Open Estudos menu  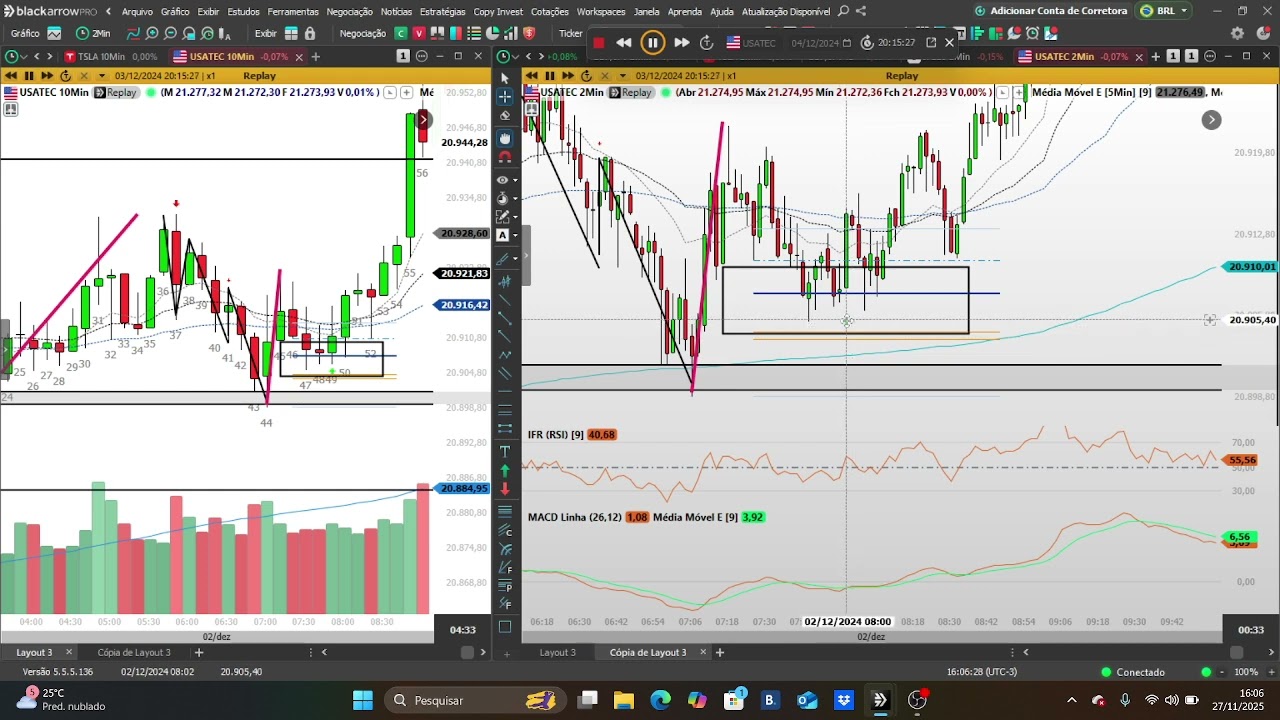coord(243,11)
